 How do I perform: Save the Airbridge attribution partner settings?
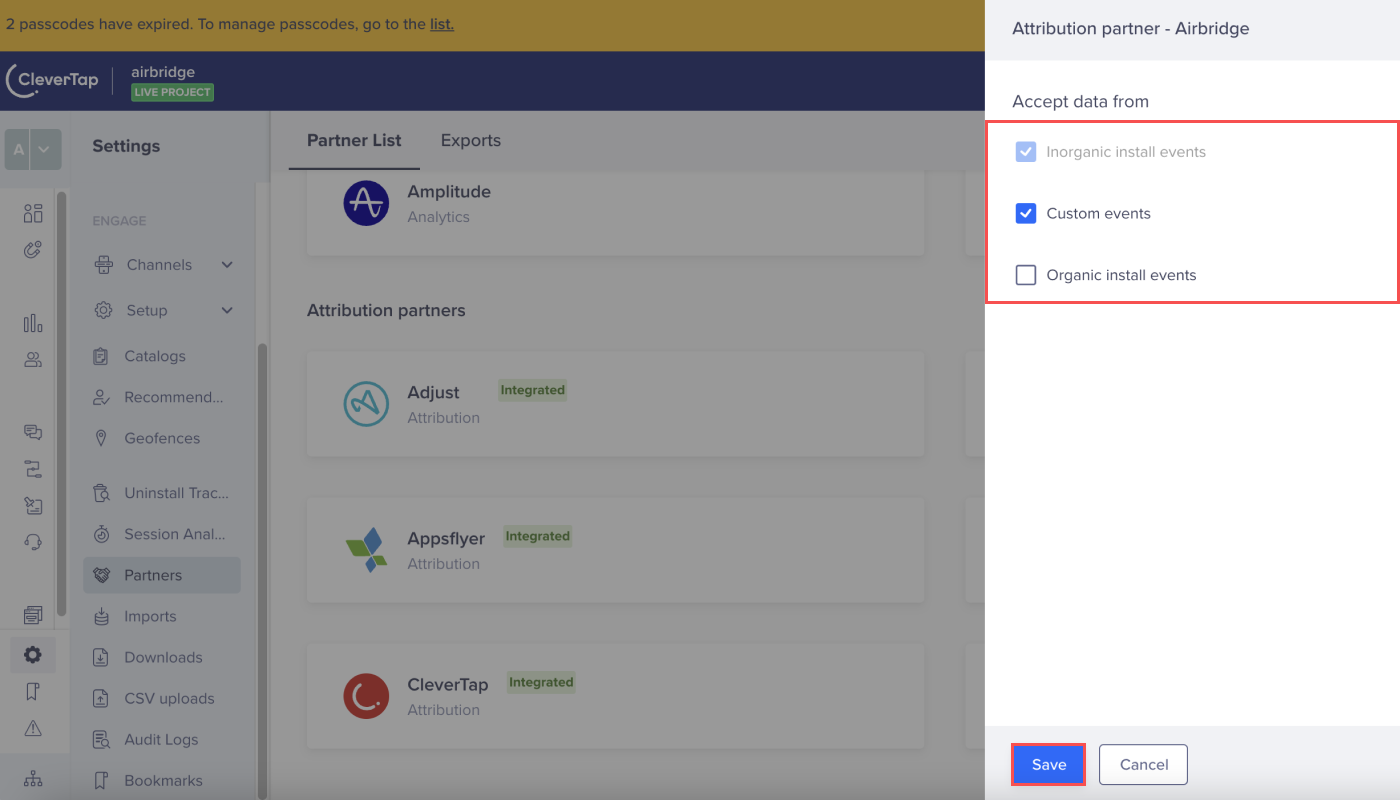[x=1049, y=765]
